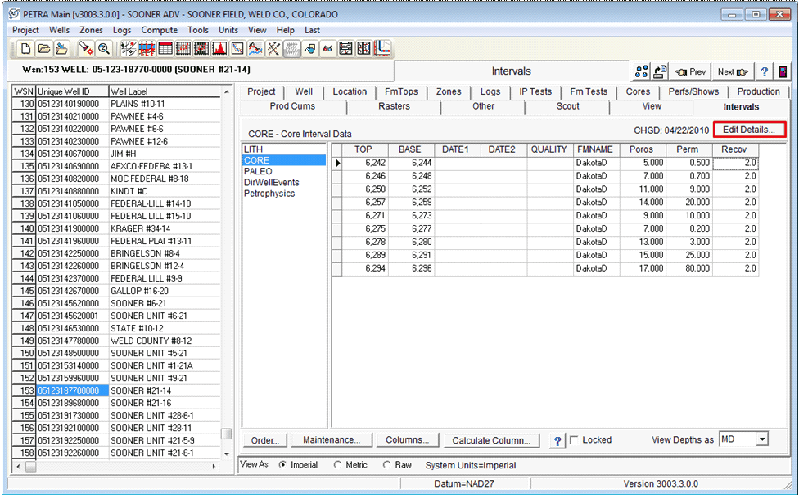Enable the Locked checkbox
This screenshot has height=496, width=800.
click(x=574, y=440)
